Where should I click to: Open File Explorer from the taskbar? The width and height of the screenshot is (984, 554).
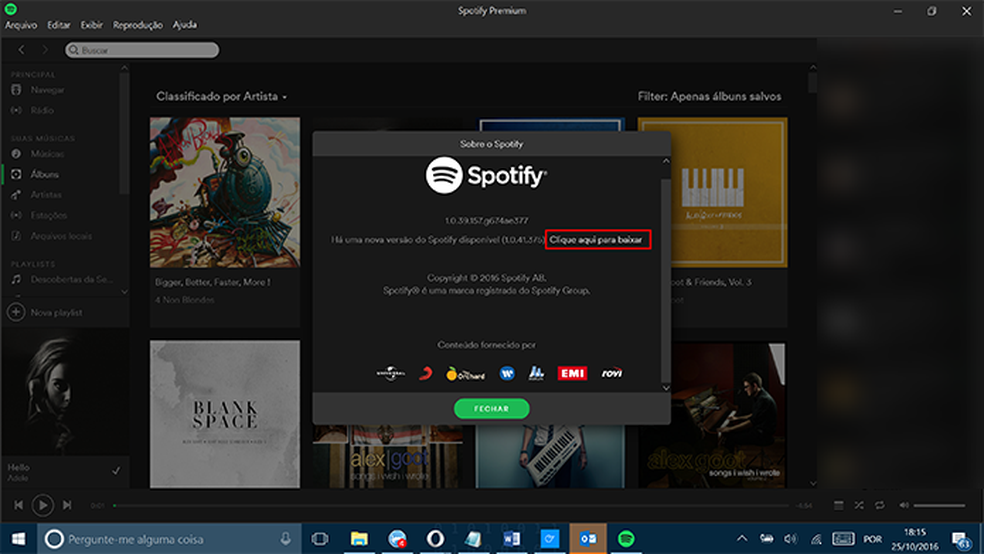(x=359, y=539)
